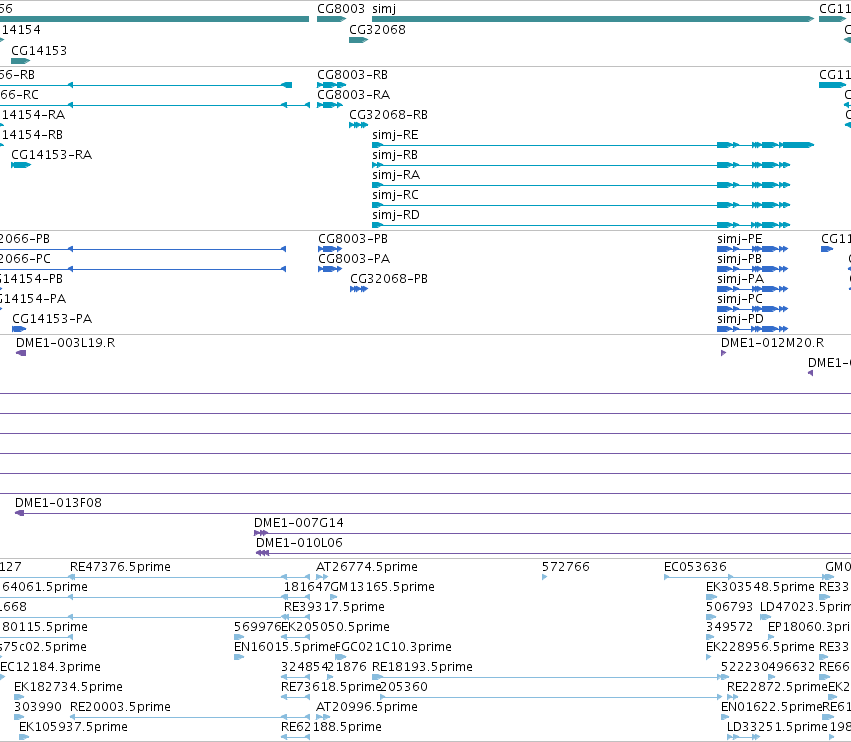Click the RE20003.5prime EST label
The width and height of the screenshot is (851, 742).
tap(120, 708)
